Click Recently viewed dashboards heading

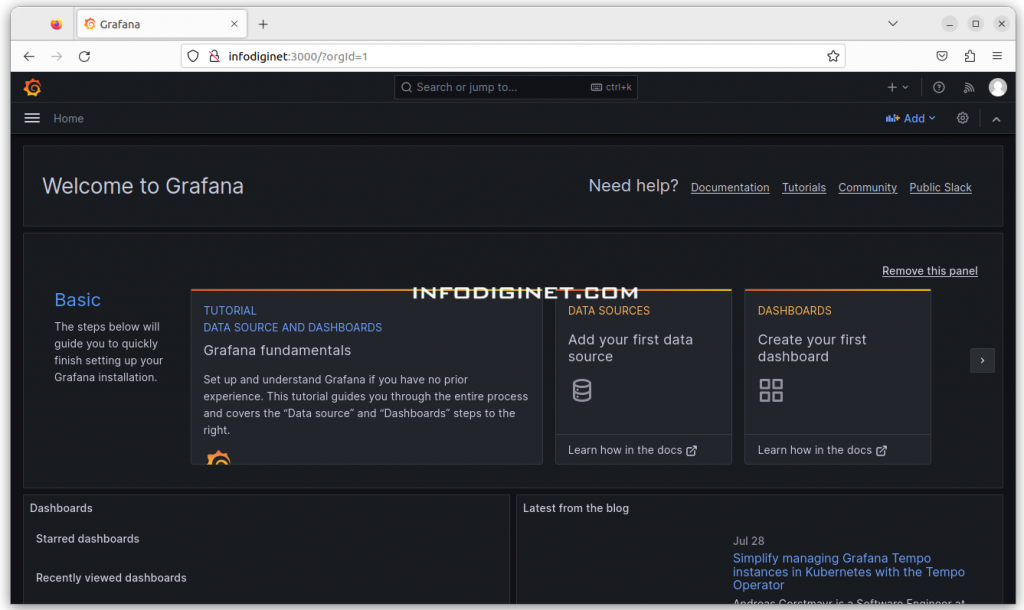click(x=111, y=578)
